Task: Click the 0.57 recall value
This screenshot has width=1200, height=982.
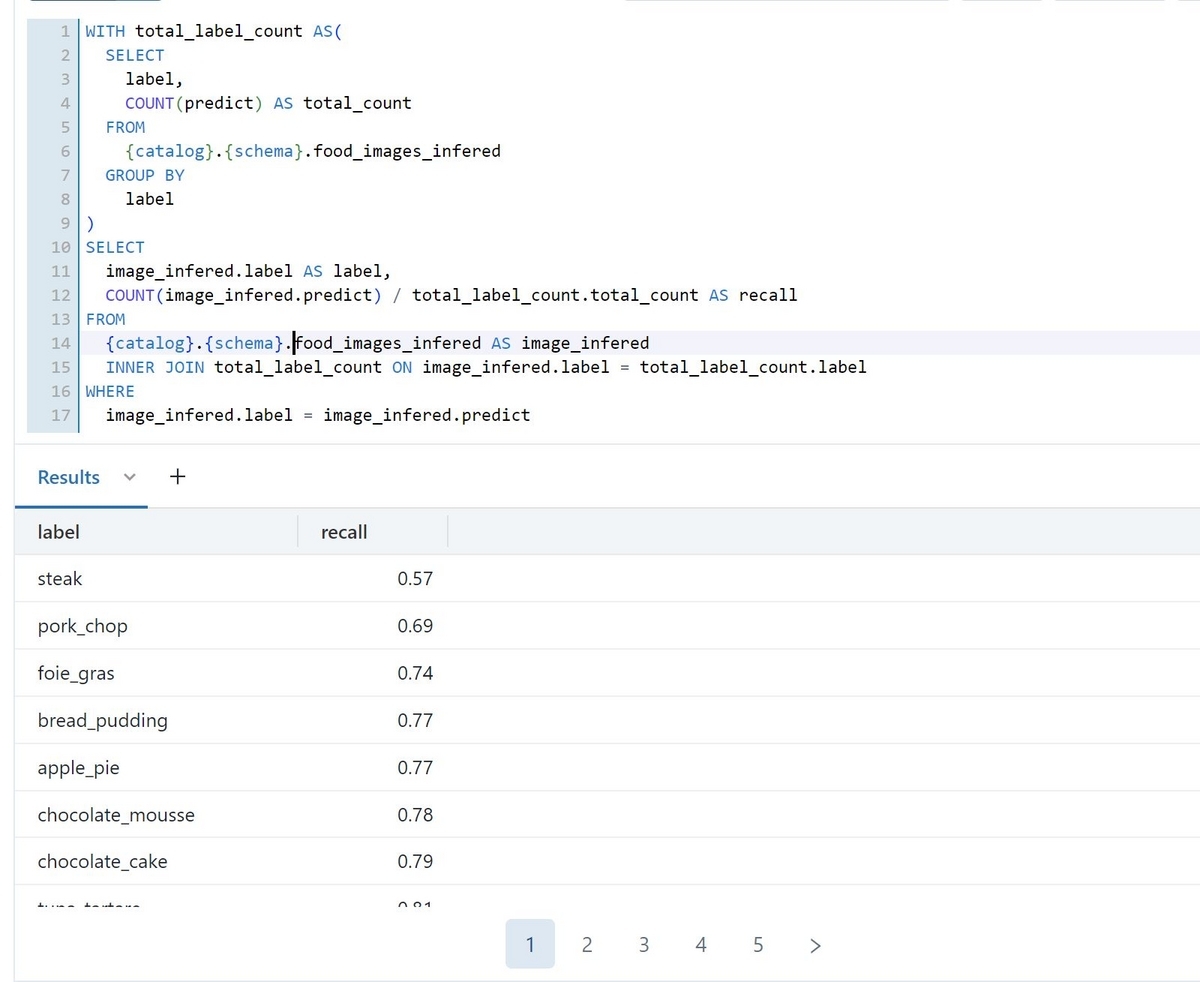Action: pyautogui.click(x=415, y=578)
